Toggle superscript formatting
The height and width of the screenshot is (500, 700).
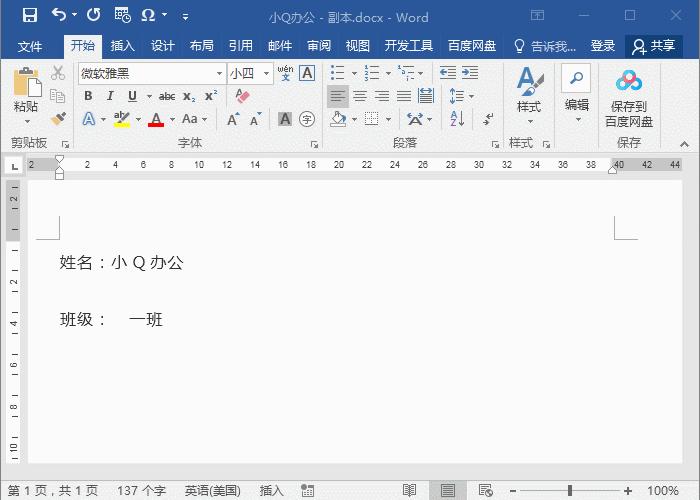click(x=211, y=96)
